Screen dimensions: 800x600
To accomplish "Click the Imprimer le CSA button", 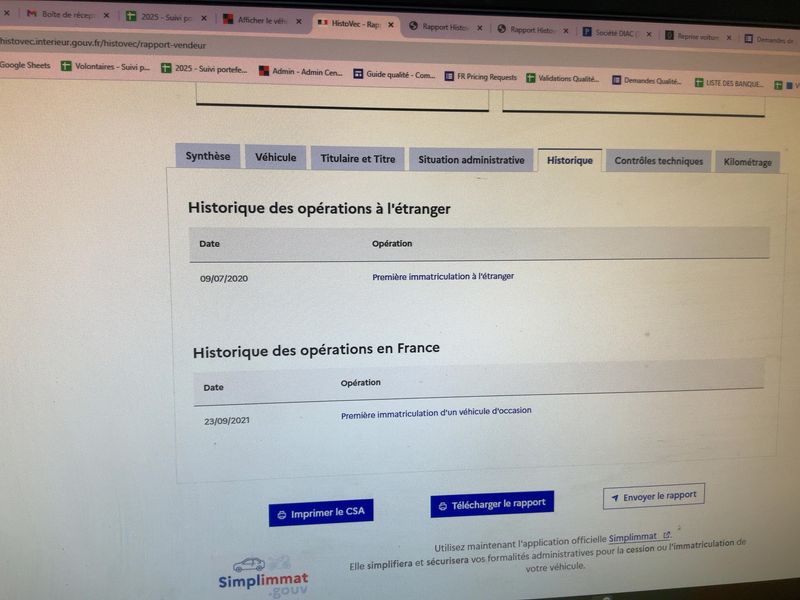I will (321, 513).
